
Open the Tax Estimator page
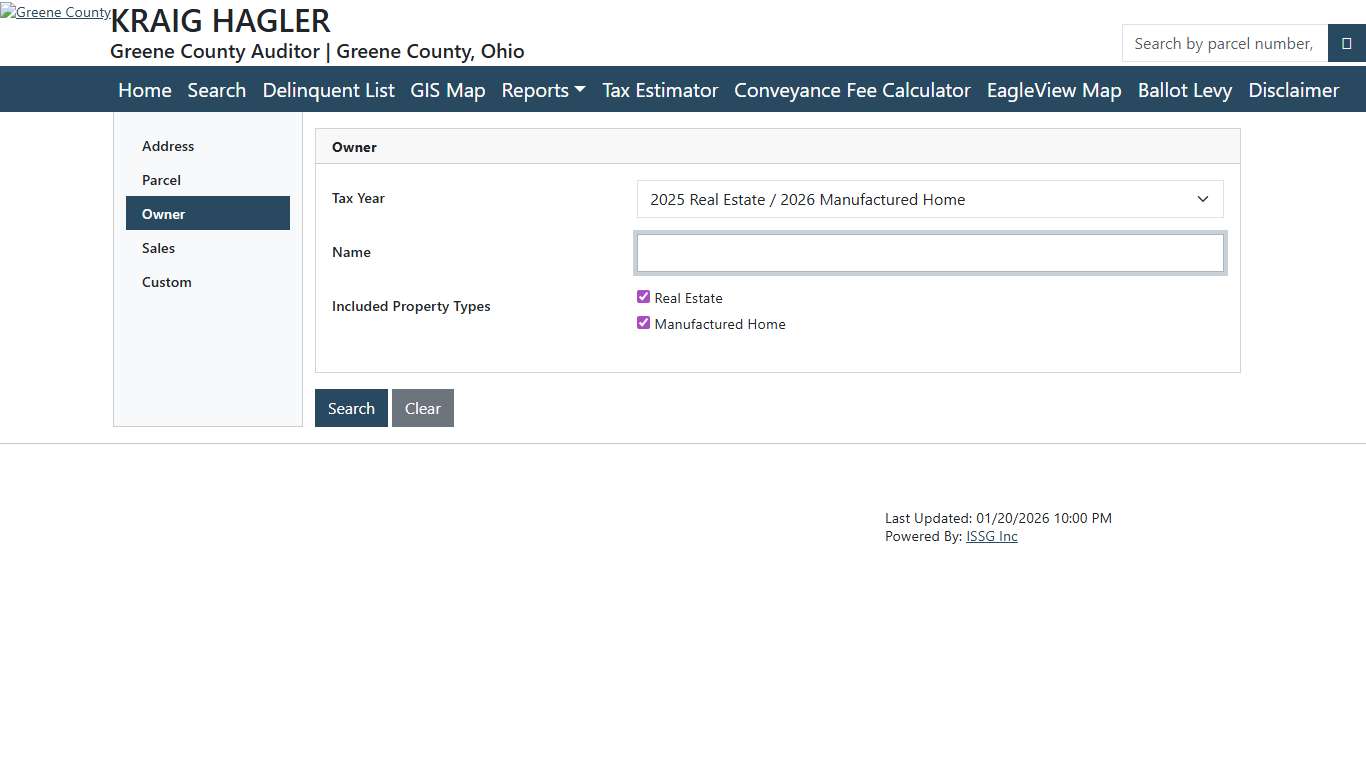tap(660, 90)
